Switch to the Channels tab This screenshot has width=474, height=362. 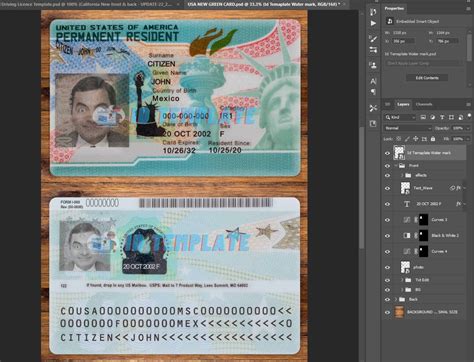(x=424, y=104)
